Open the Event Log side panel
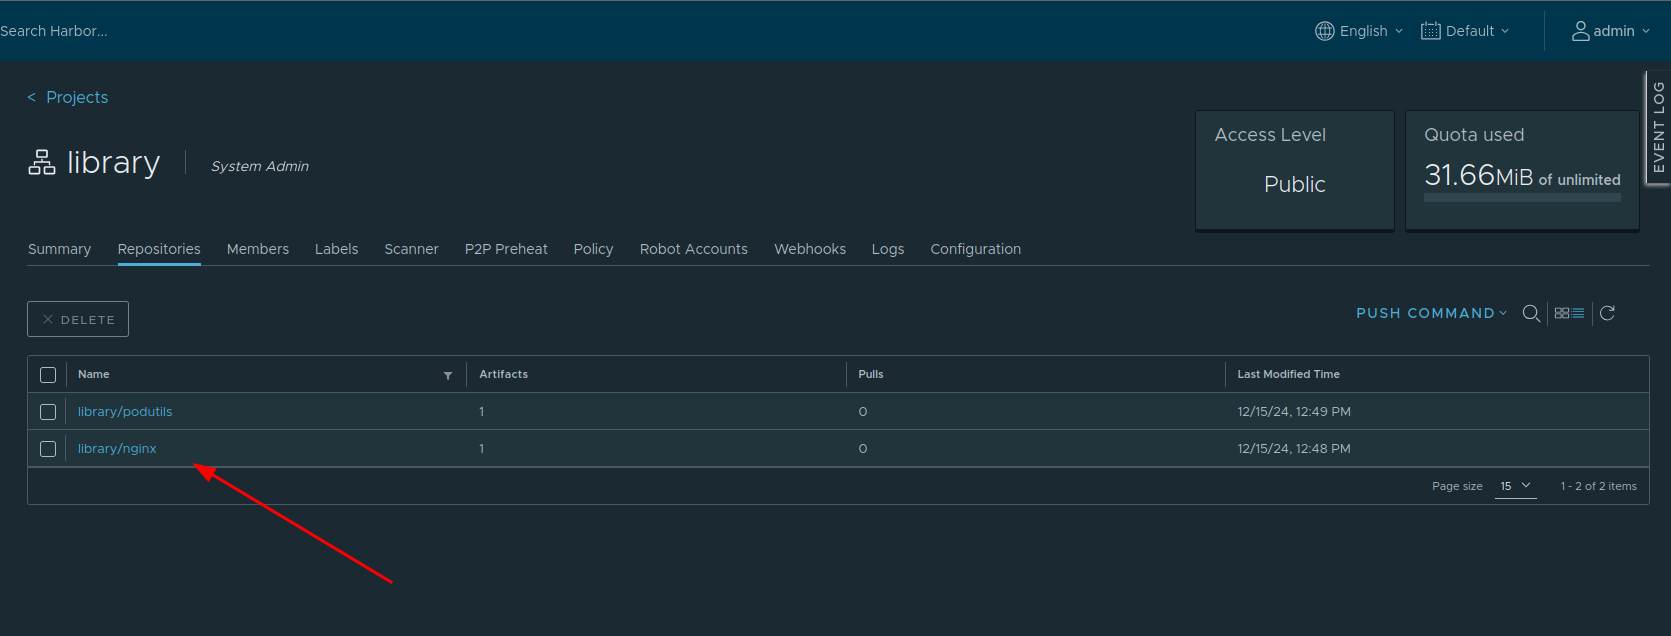The width and height of the screenshot is (1671, 636). point(1658,127)
